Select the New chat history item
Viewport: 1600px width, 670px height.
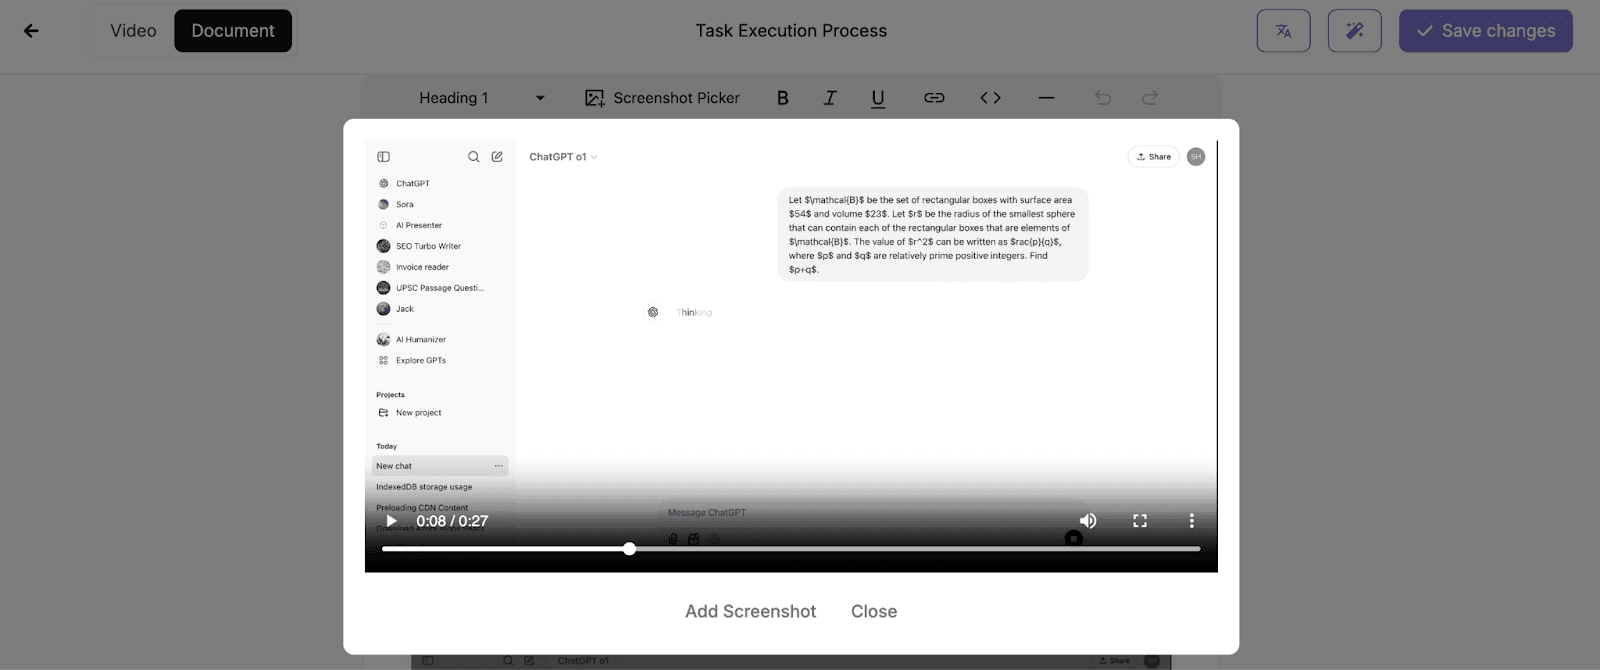coord(440,466)
